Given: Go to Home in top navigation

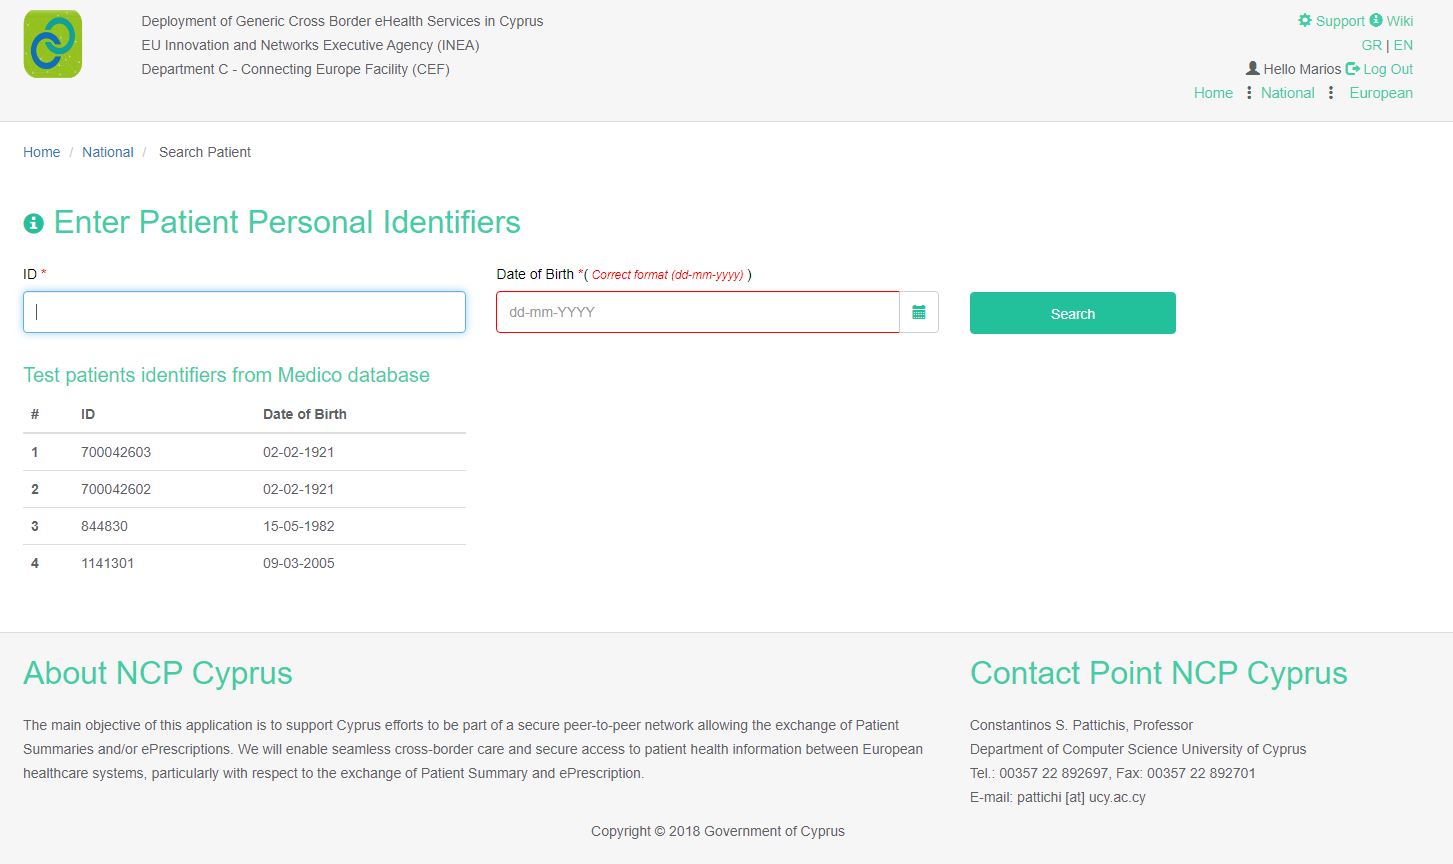Looking at the screenshot, I should point(1213,93).
